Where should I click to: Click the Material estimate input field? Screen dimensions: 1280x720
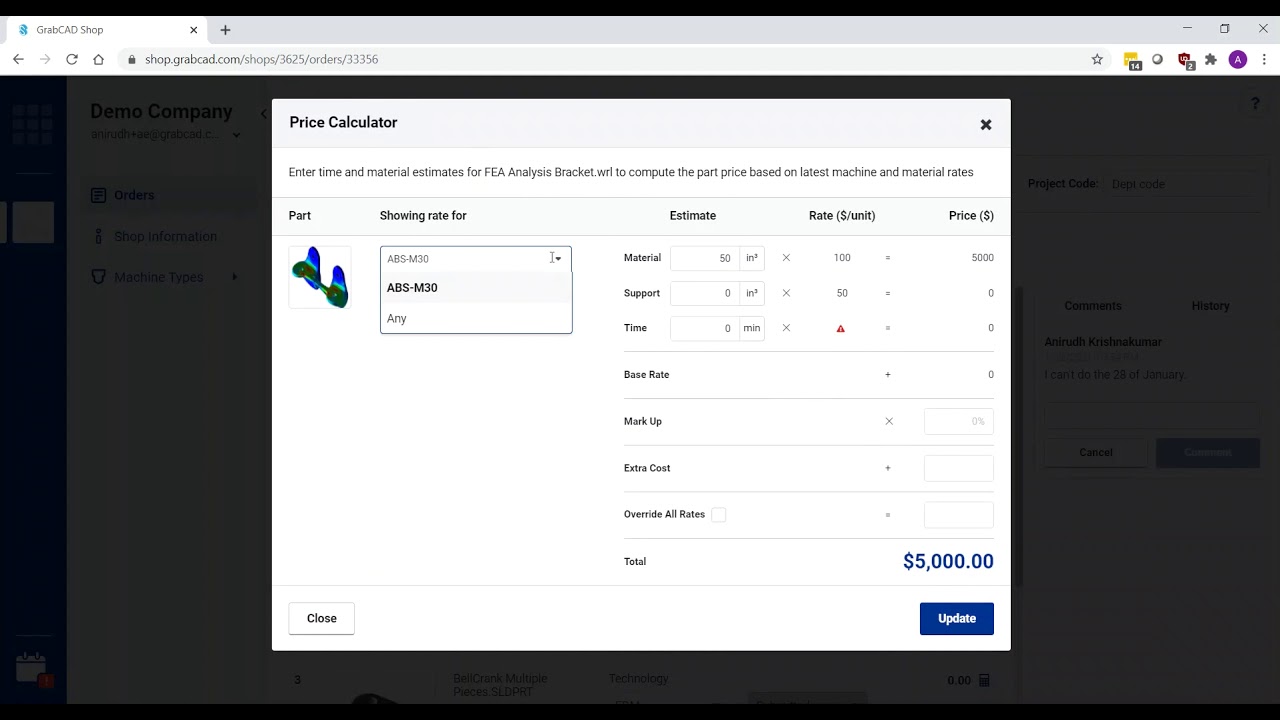705,258
